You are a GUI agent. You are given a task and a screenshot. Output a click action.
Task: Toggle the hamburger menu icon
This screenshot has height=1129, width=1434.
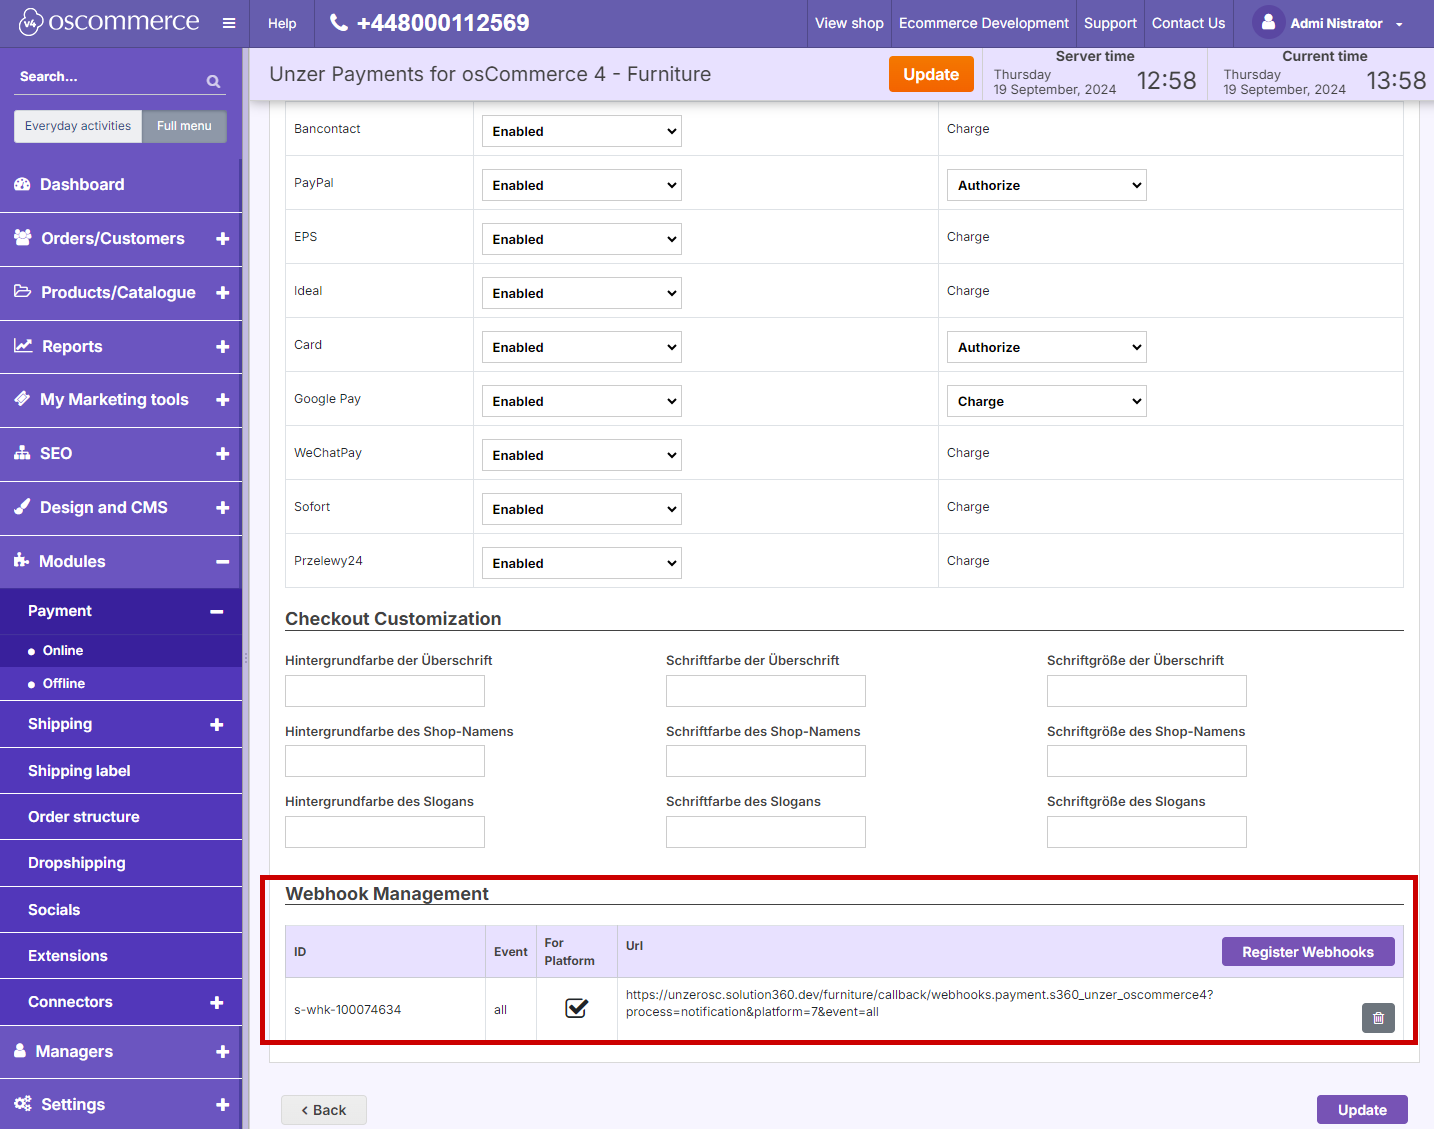[229, 23]
